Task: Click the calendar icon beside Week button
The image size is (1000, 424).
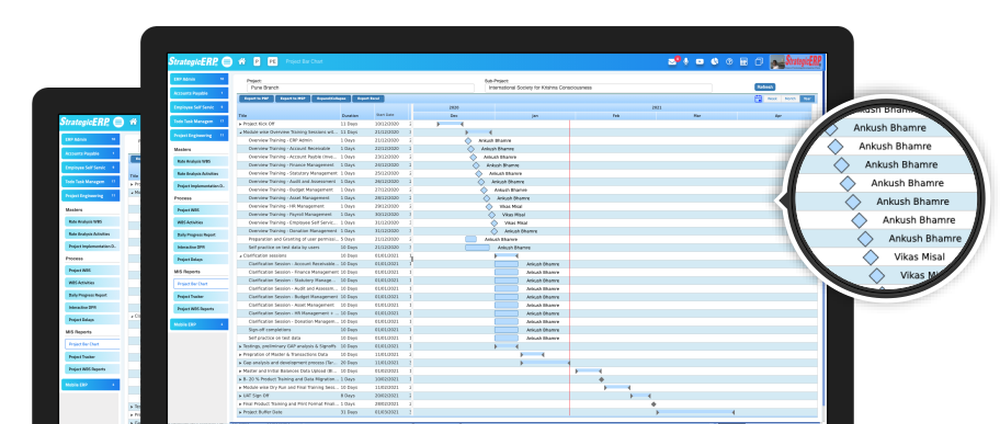Action: click(758, 99)
